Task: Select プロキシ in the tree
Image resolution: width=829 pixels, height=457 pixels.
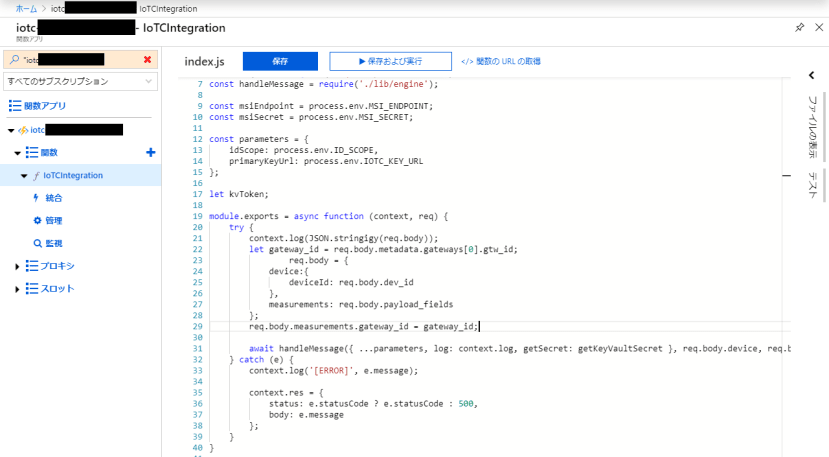Action: [58, 266]
